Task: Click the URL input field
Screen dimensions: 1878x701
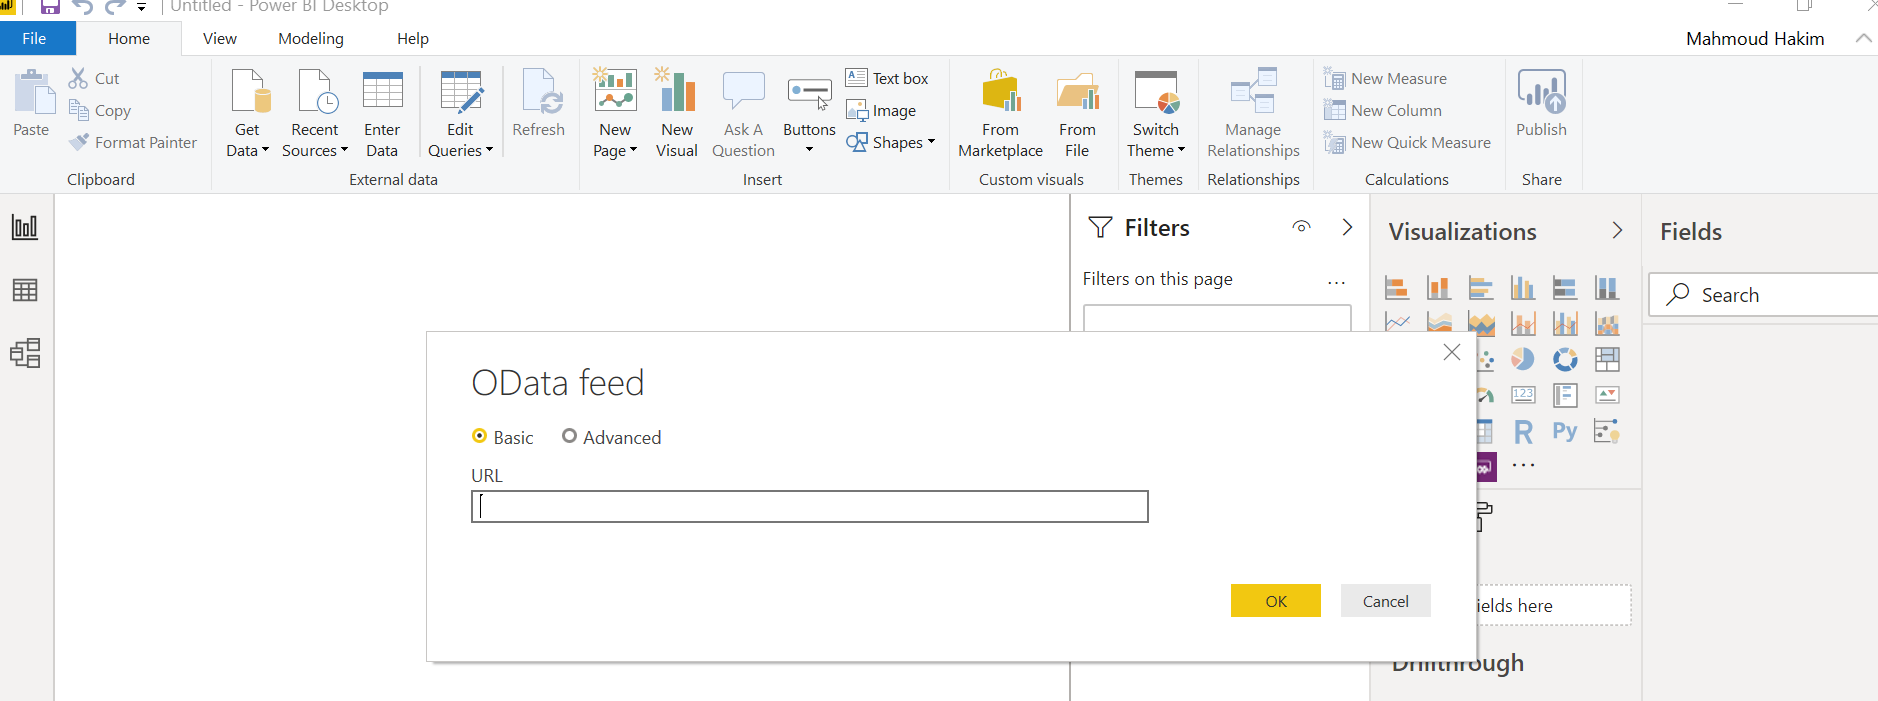Action: (810, 506)
